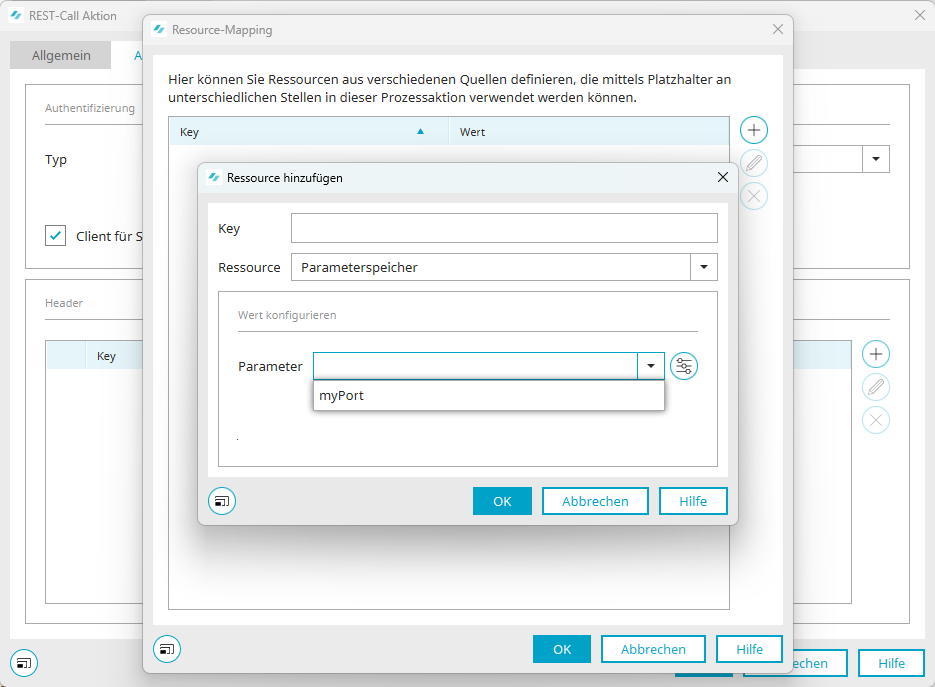Click the parameter settings icon beside Parameter dropdown
935x687 pixels.
point(684,367)
